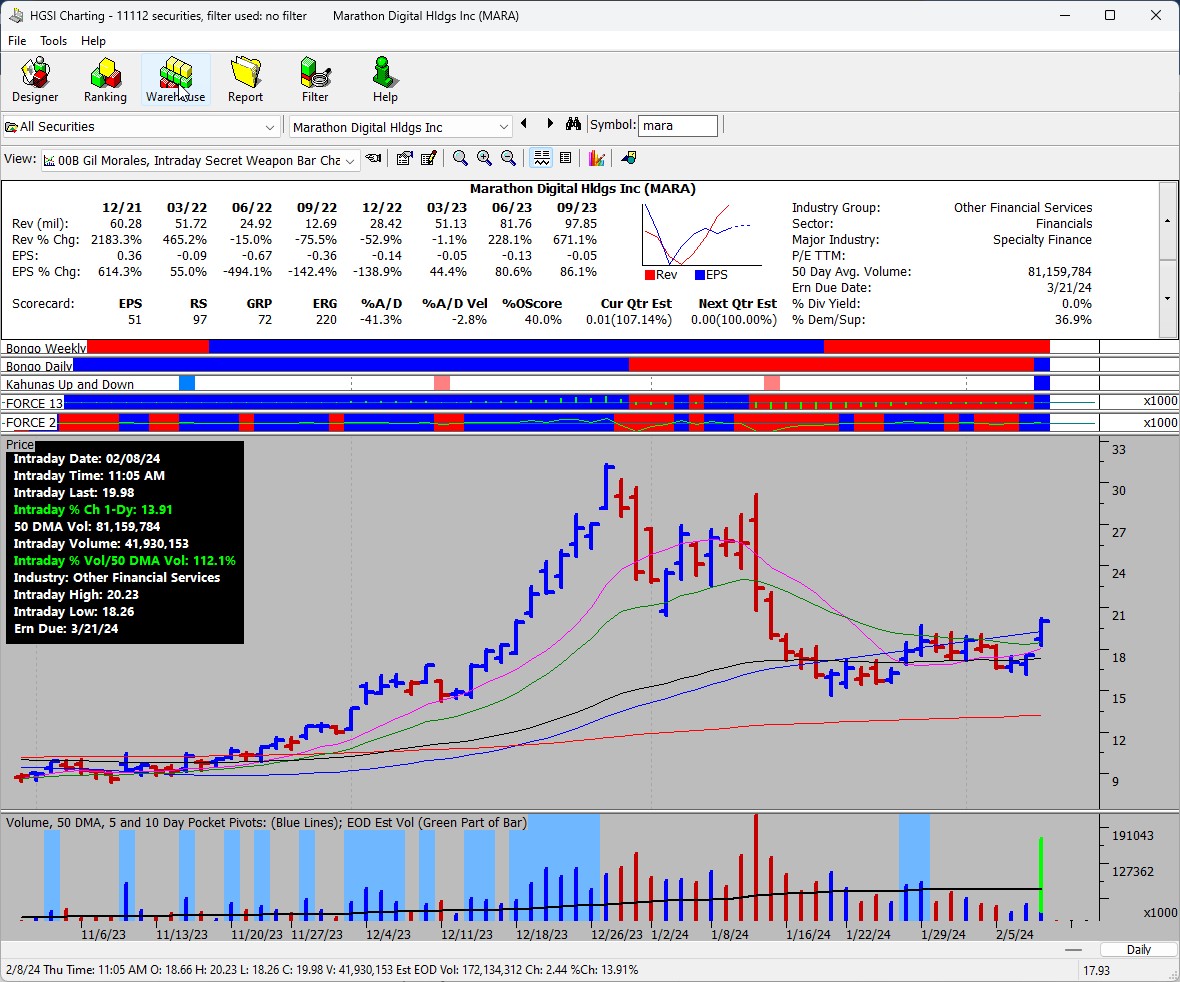The height and width of the screenshot is (982, 1180).
Task: Click the Industry Group label
Action: coord(835,208)
